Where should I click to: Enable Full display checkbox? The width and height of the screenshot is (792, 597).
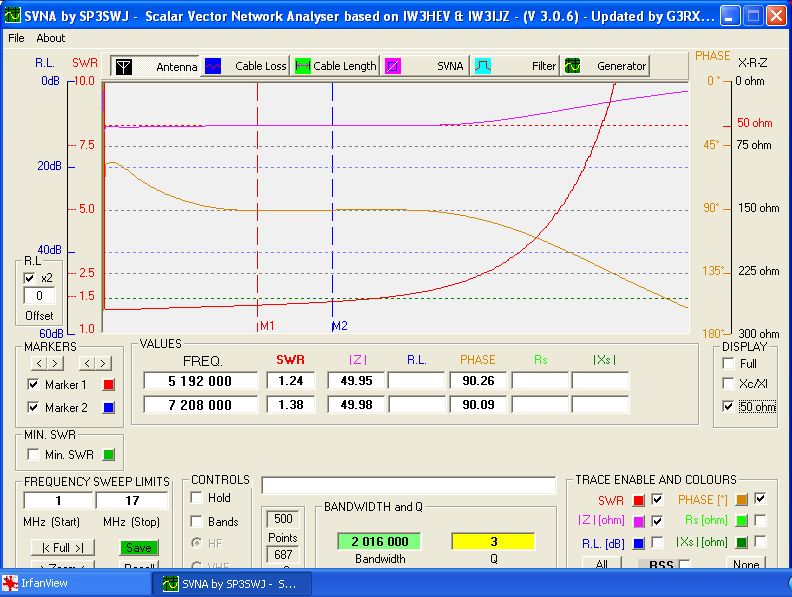[x=728, y=363]
